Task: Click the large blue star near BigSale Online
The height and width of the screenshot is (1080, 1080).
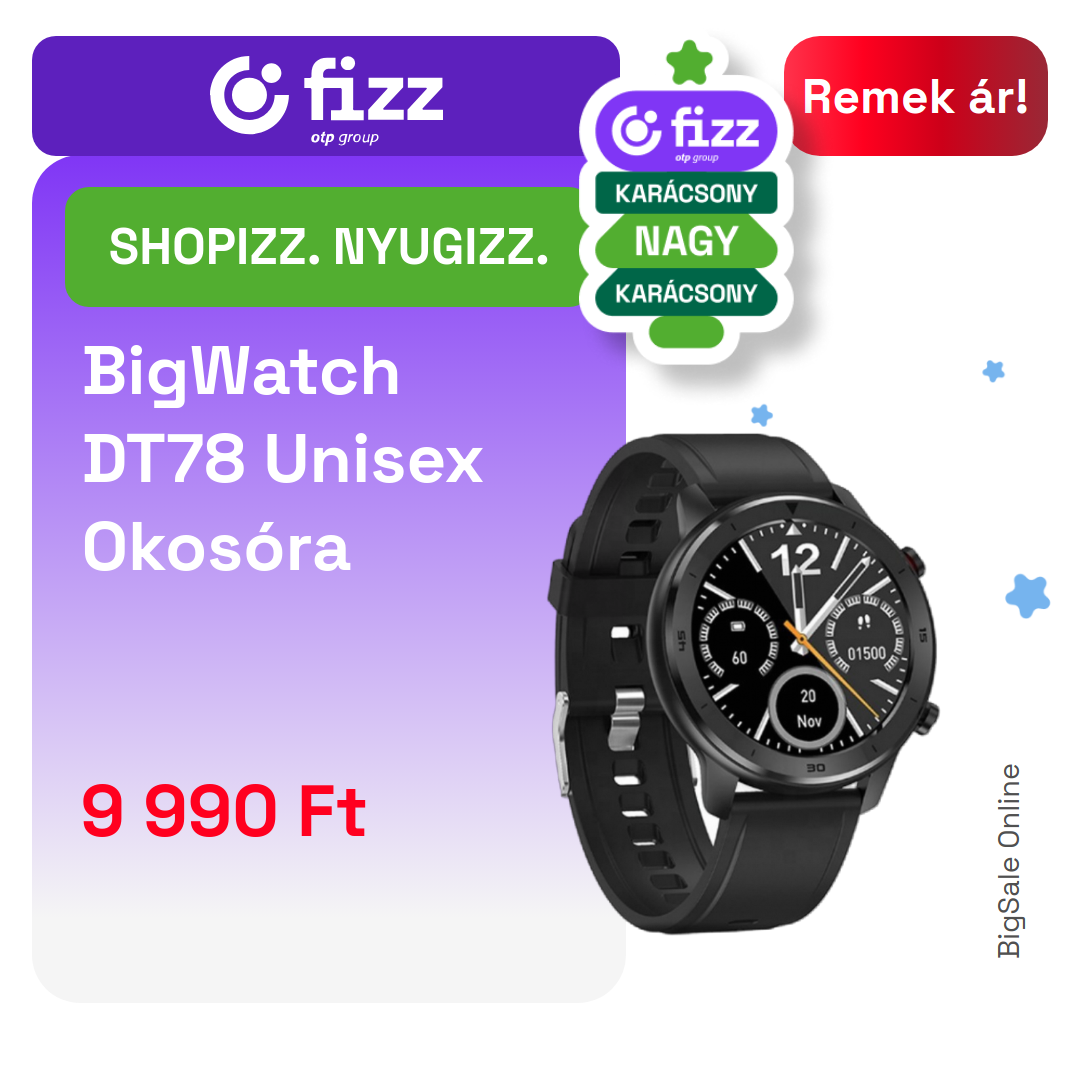Action: click(1027, 595)
